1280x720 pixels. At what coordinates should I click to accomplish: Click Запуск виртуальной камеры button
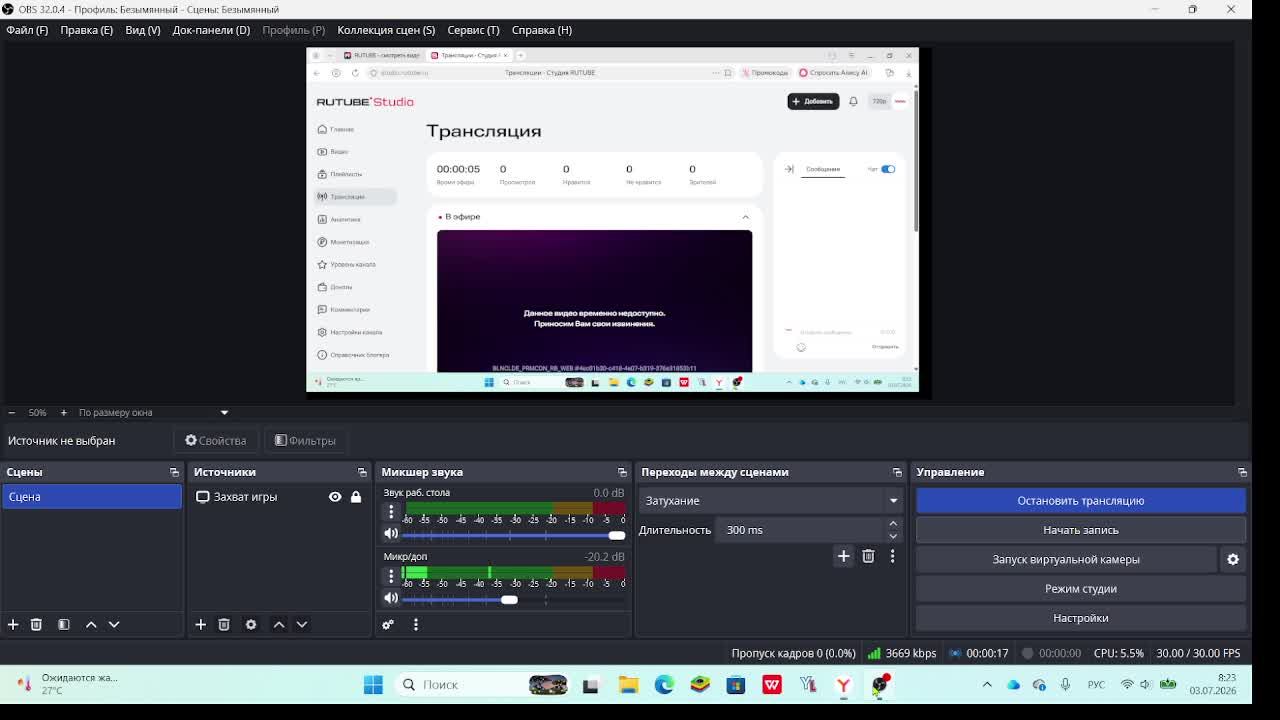pos(1066,559)
